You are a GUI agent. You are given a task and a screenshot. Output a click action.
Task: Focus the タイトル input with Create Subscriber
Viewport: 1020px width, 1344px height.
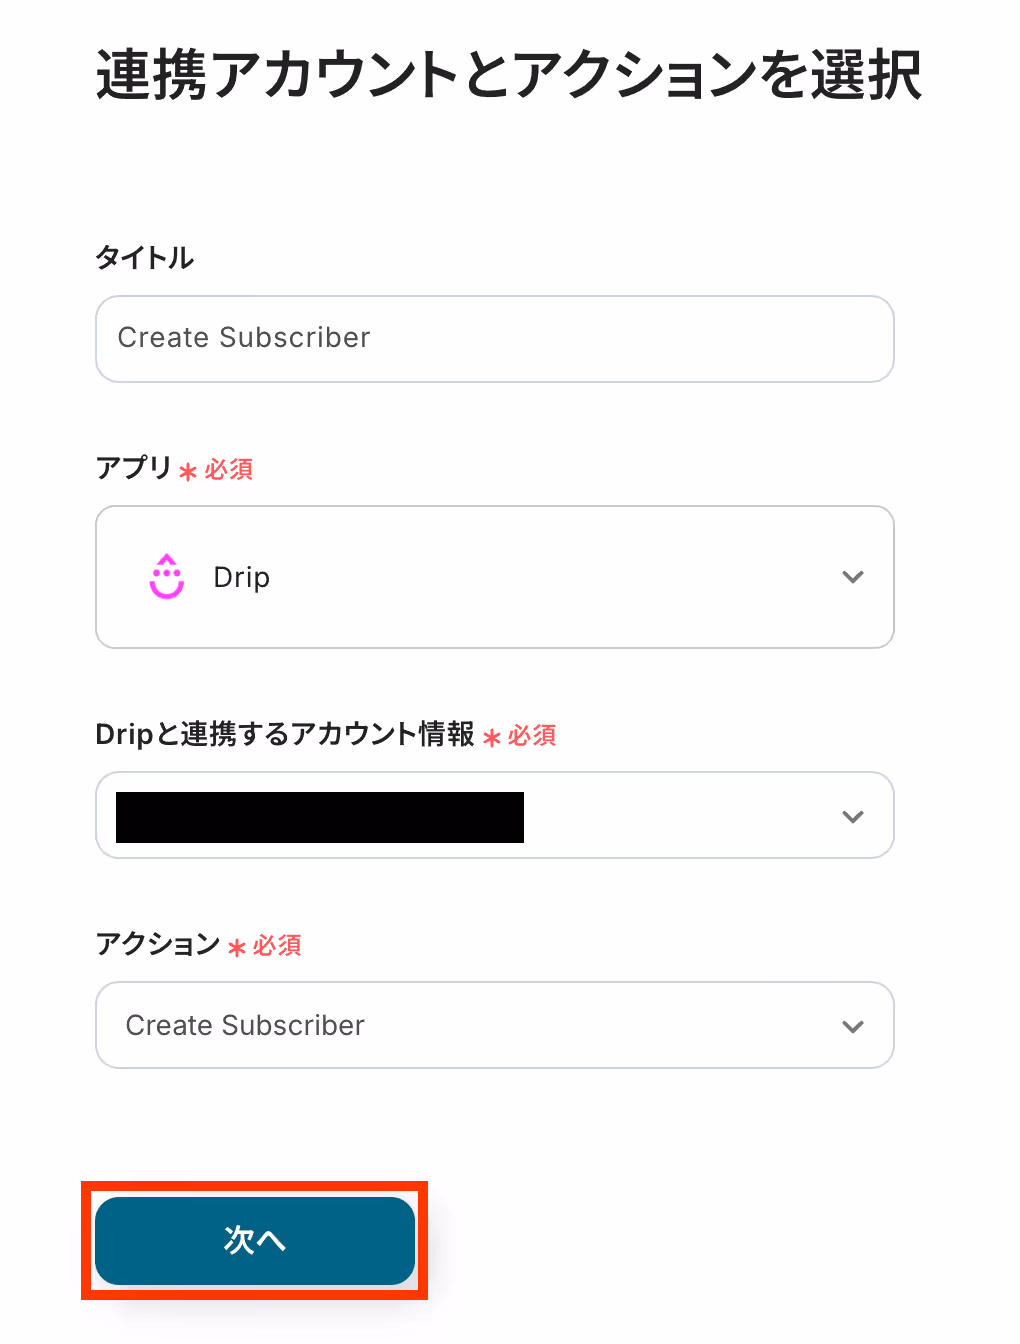click(495, 339)
